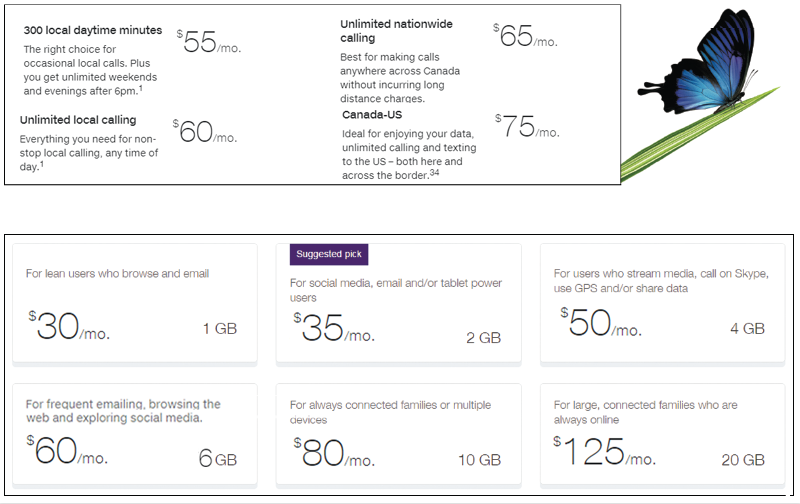Select the Suggested pick badge
This screenshot has height=504, width=800.
pyautogui.click(x=329, y=254)
